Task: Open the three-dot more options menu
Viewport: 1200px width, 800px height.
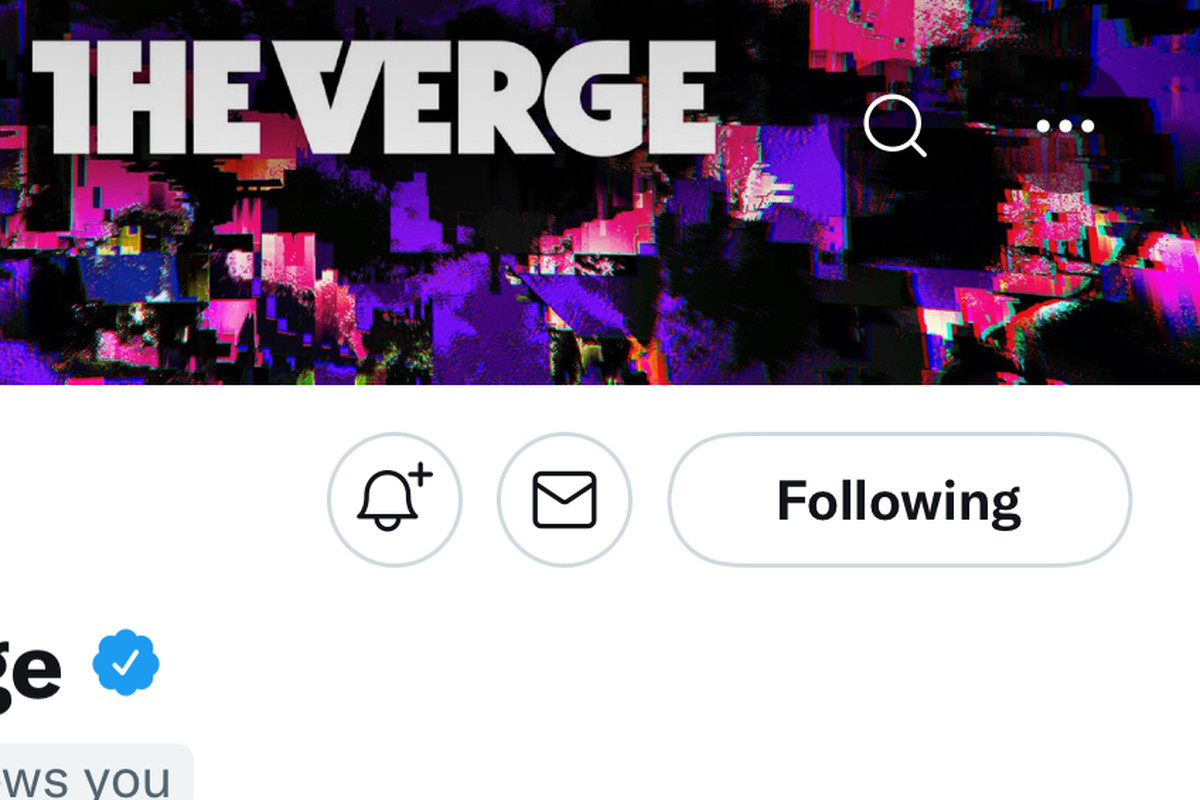Action: click(1065, 126)
